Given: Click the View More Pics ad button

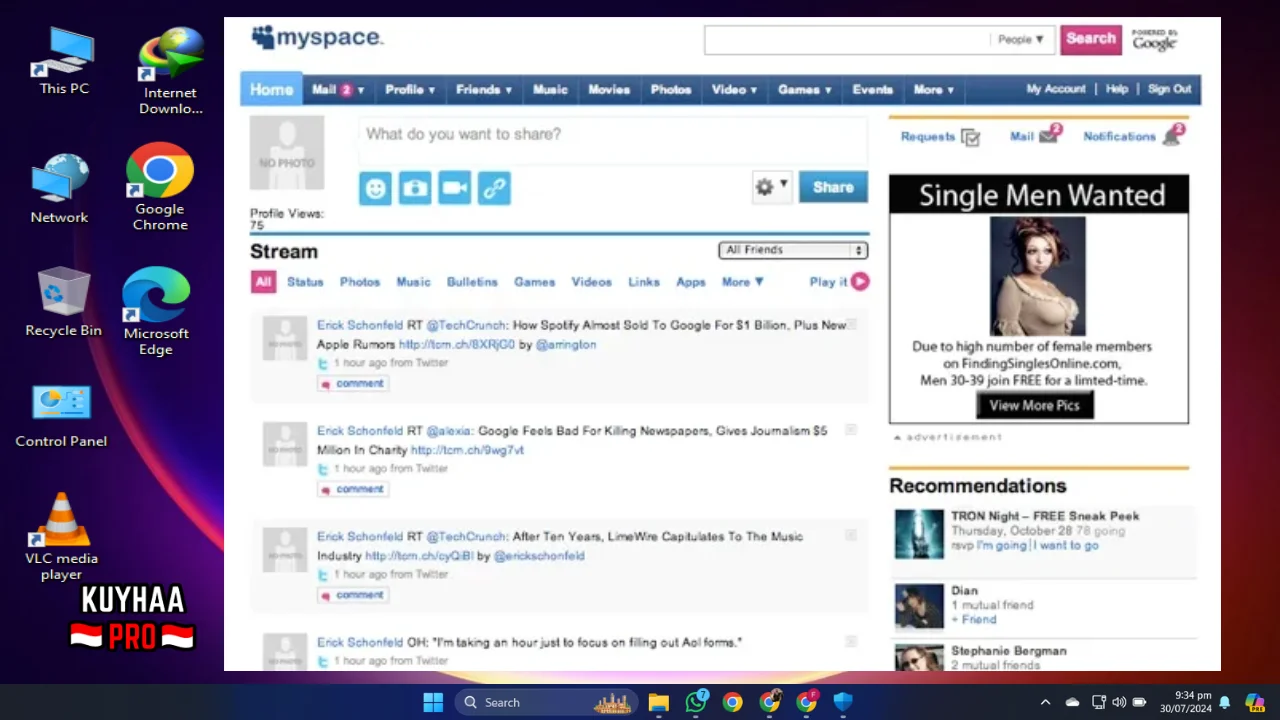Looking at the screenshot, I should [x=1035, y=405].
